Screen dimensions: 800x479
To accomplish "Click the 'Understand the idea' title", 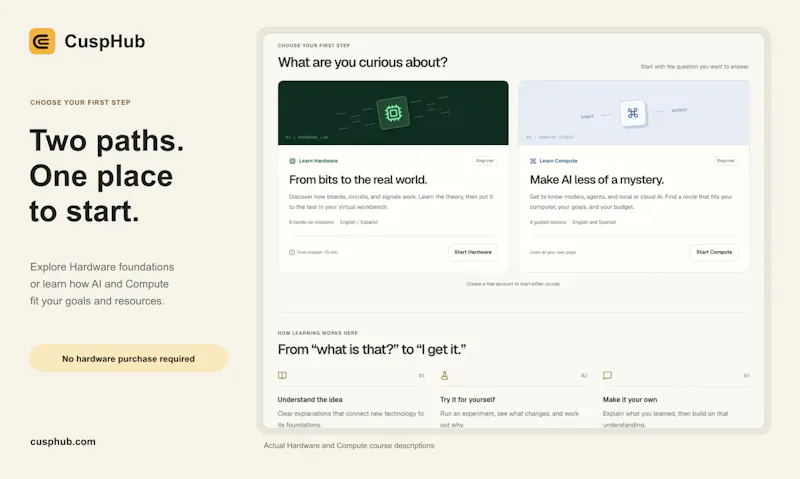I will point(310,399).
